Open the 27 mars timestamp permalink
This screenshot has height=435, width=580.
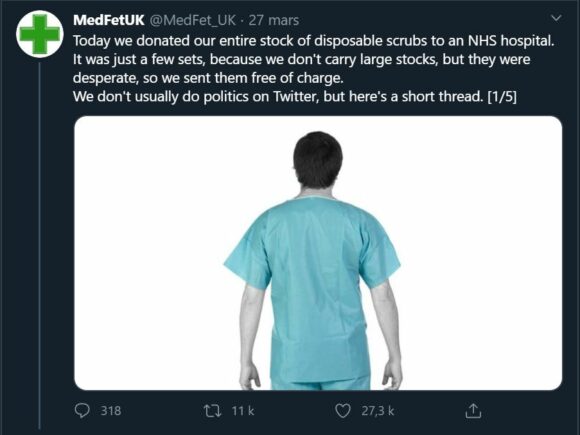[x=274, y=20]
